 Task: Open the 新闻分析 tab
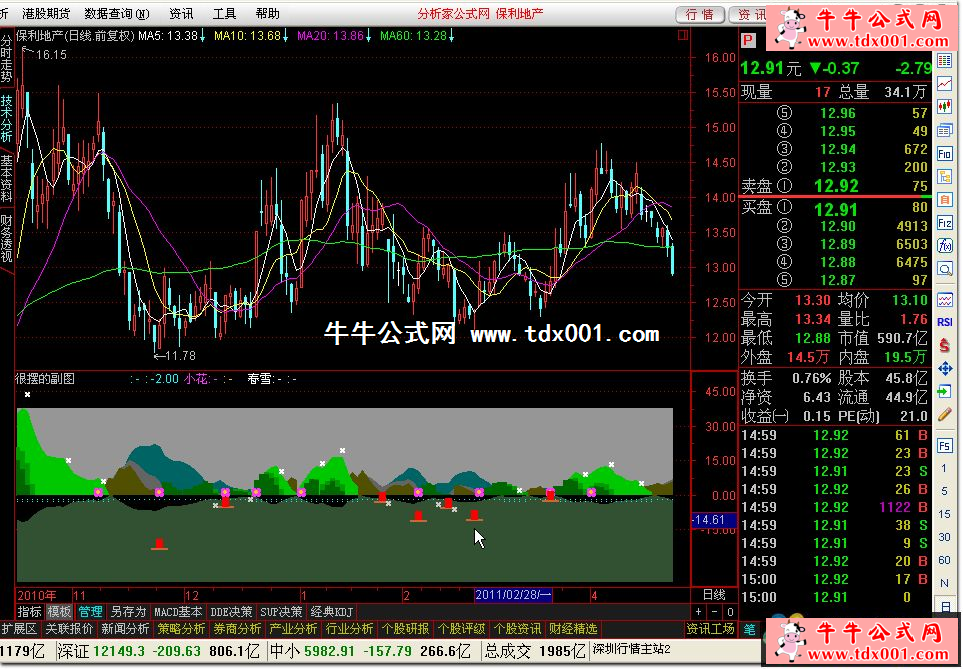pos(125,629)
